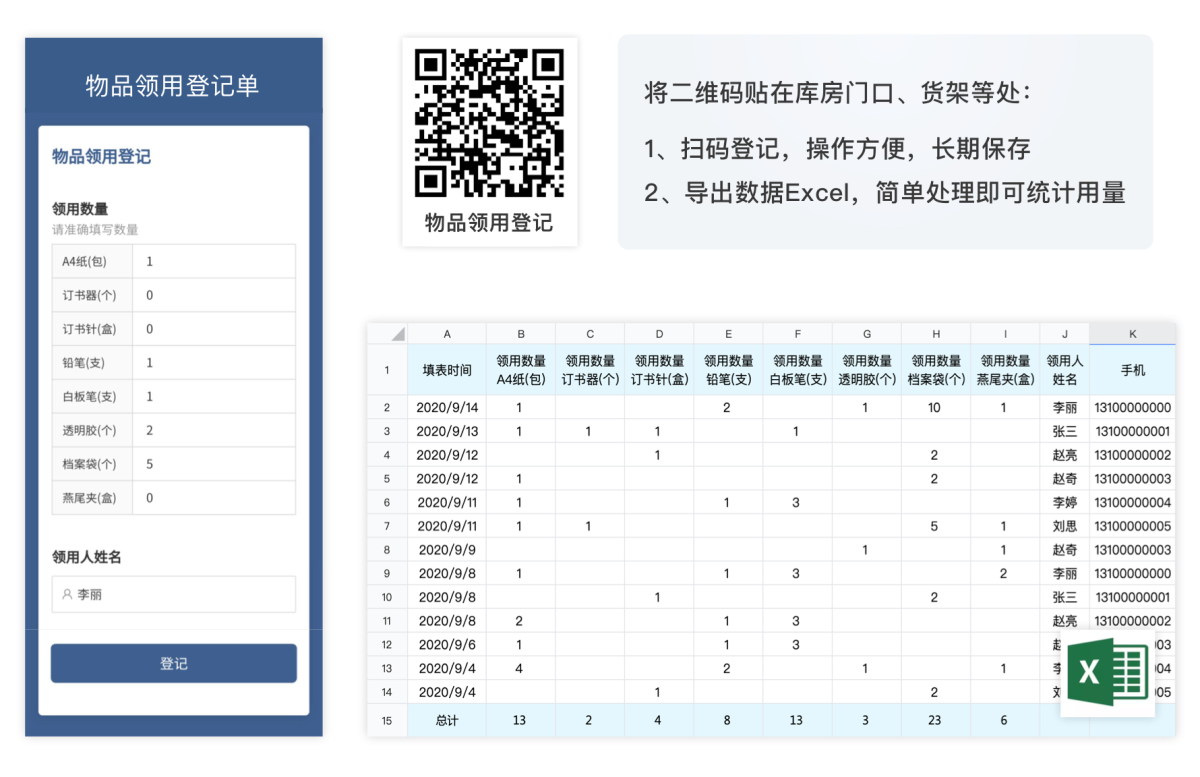Click the spreadsheet select-all corner triangle
The image size is (1200, 777).
tap(397, 334)
